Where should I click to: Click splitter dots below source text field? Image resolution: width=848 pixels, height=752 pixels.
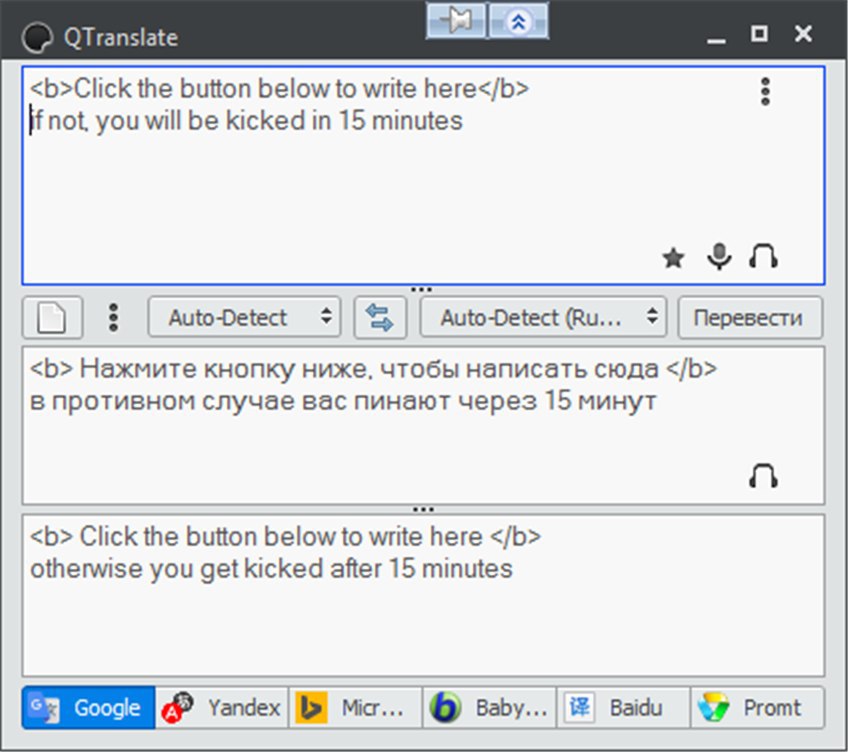[x=421, y=289]
